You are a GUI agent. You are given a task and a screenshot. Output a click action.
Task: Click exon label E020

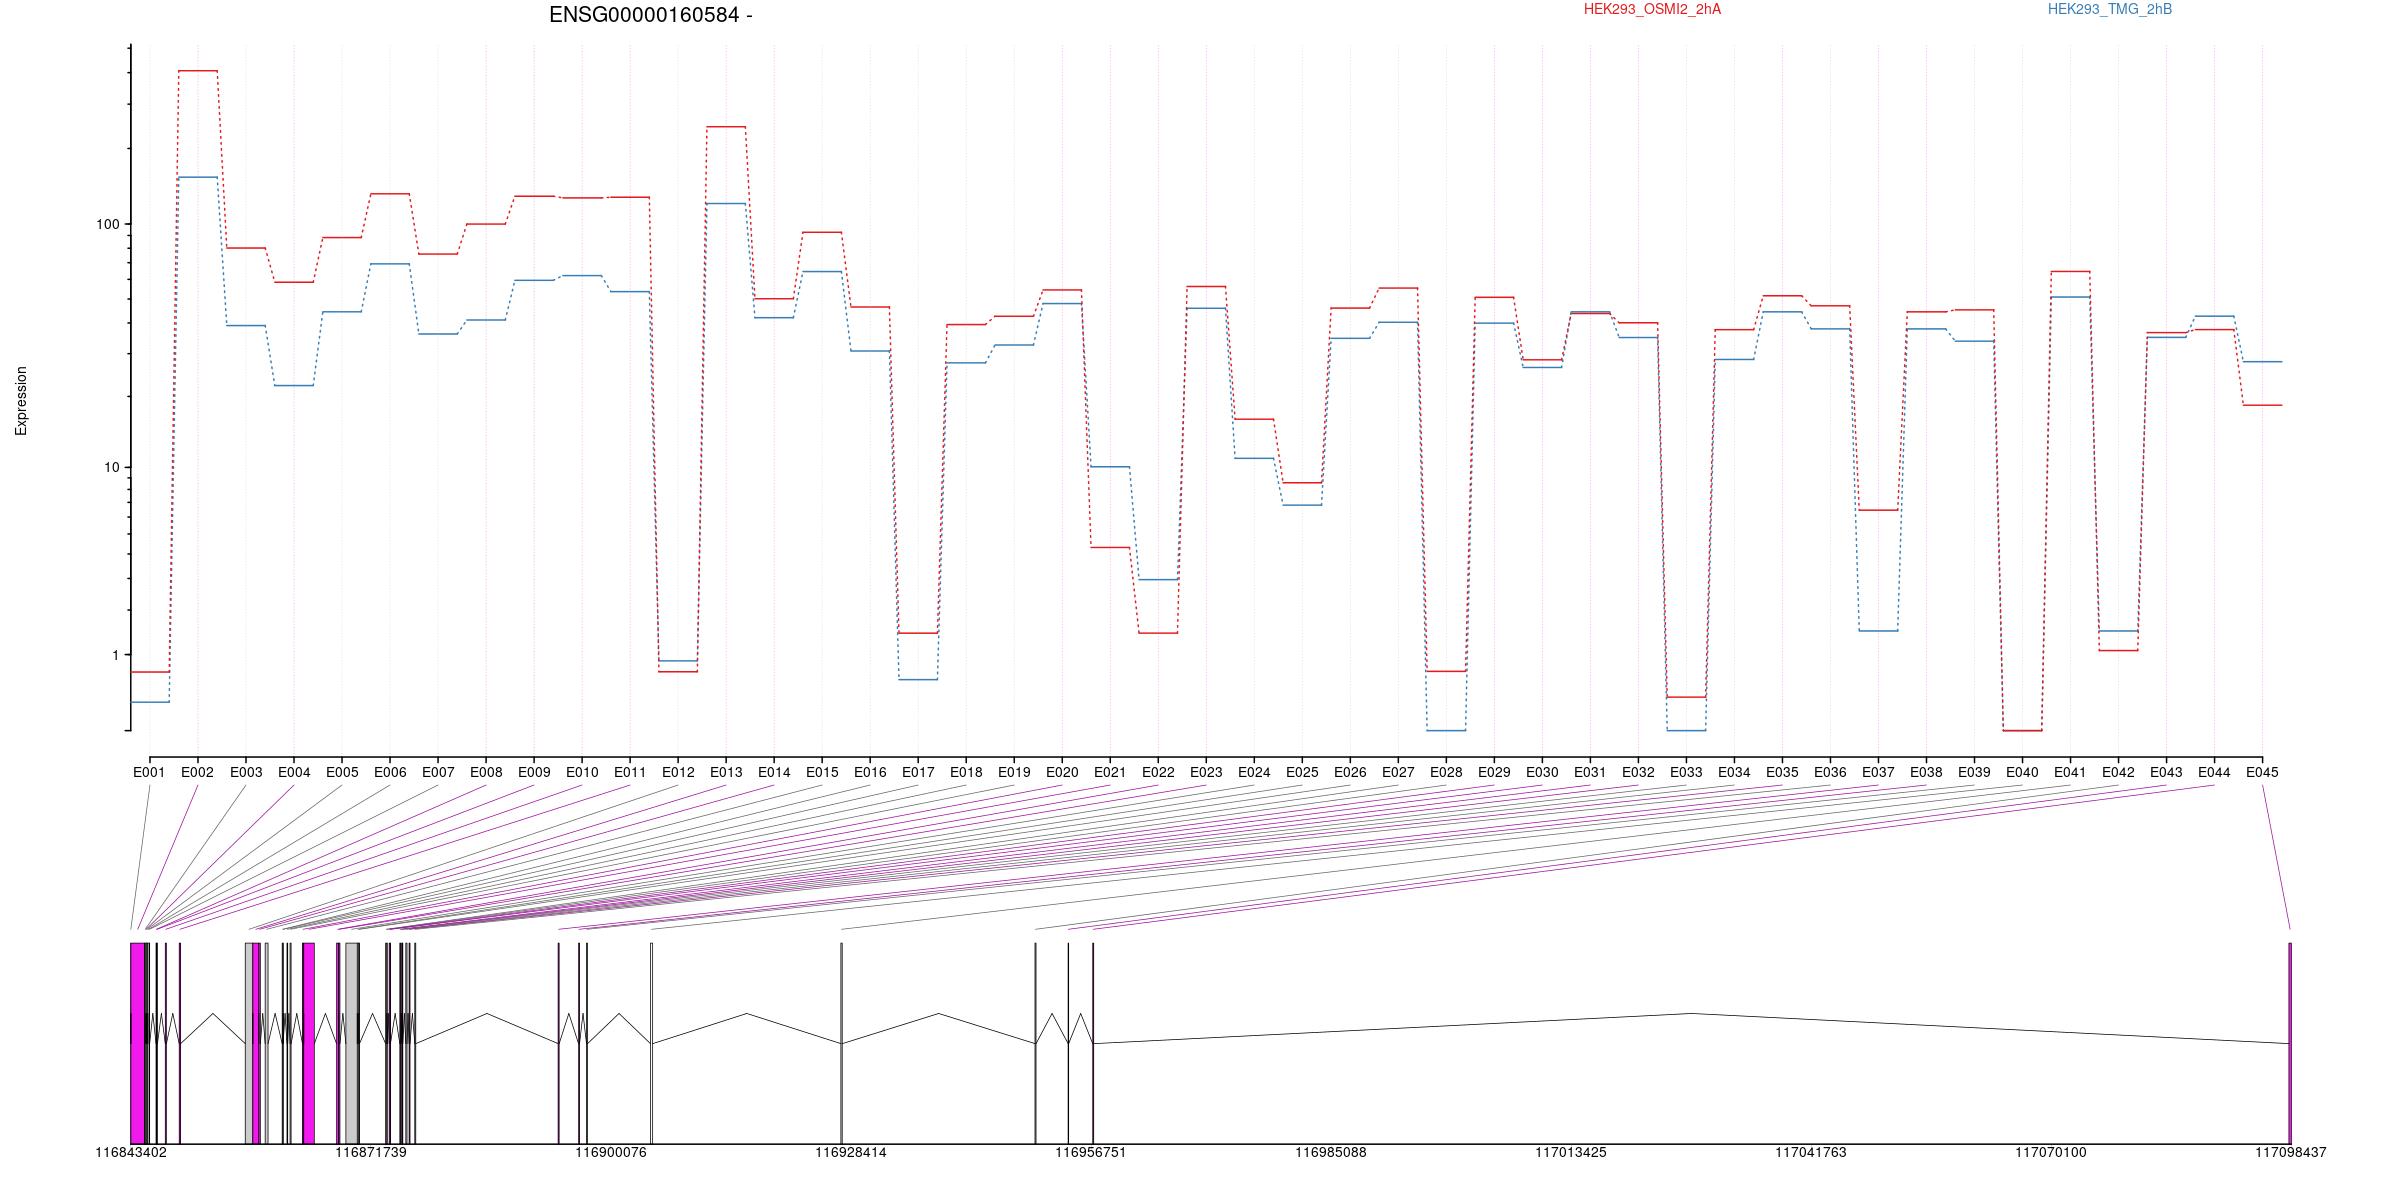pyautogui.click(x=1062, y=772)
